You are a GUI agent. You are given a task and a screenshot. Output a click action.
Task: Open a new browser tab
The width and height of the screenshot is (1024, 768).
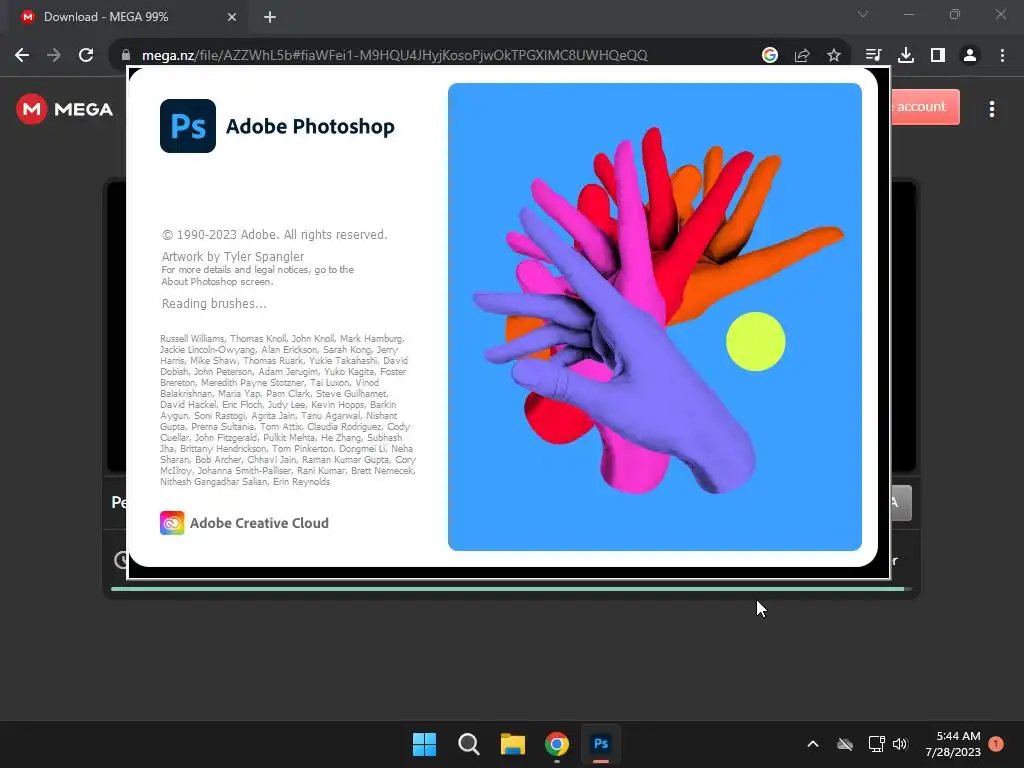tap(270, 17)
